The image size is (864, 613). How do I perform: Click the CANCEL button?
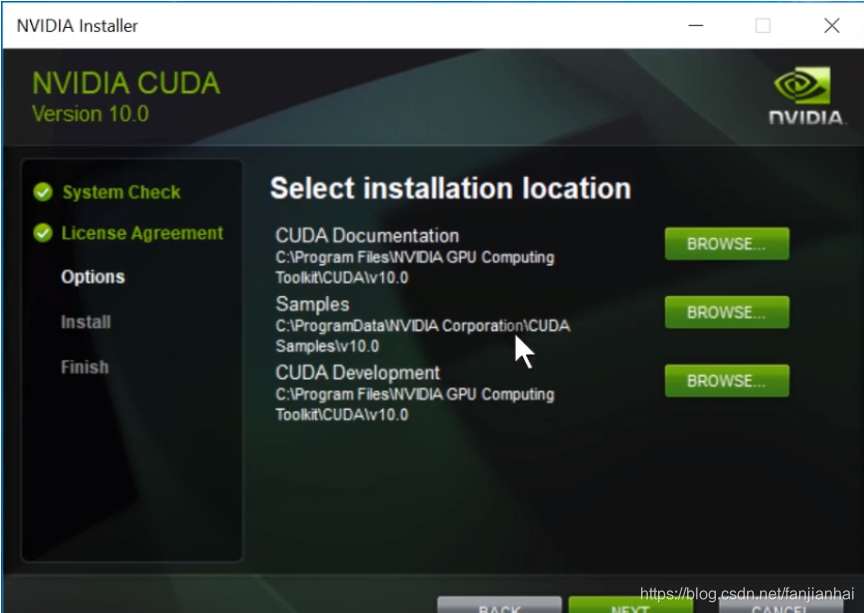click(780, 605)
